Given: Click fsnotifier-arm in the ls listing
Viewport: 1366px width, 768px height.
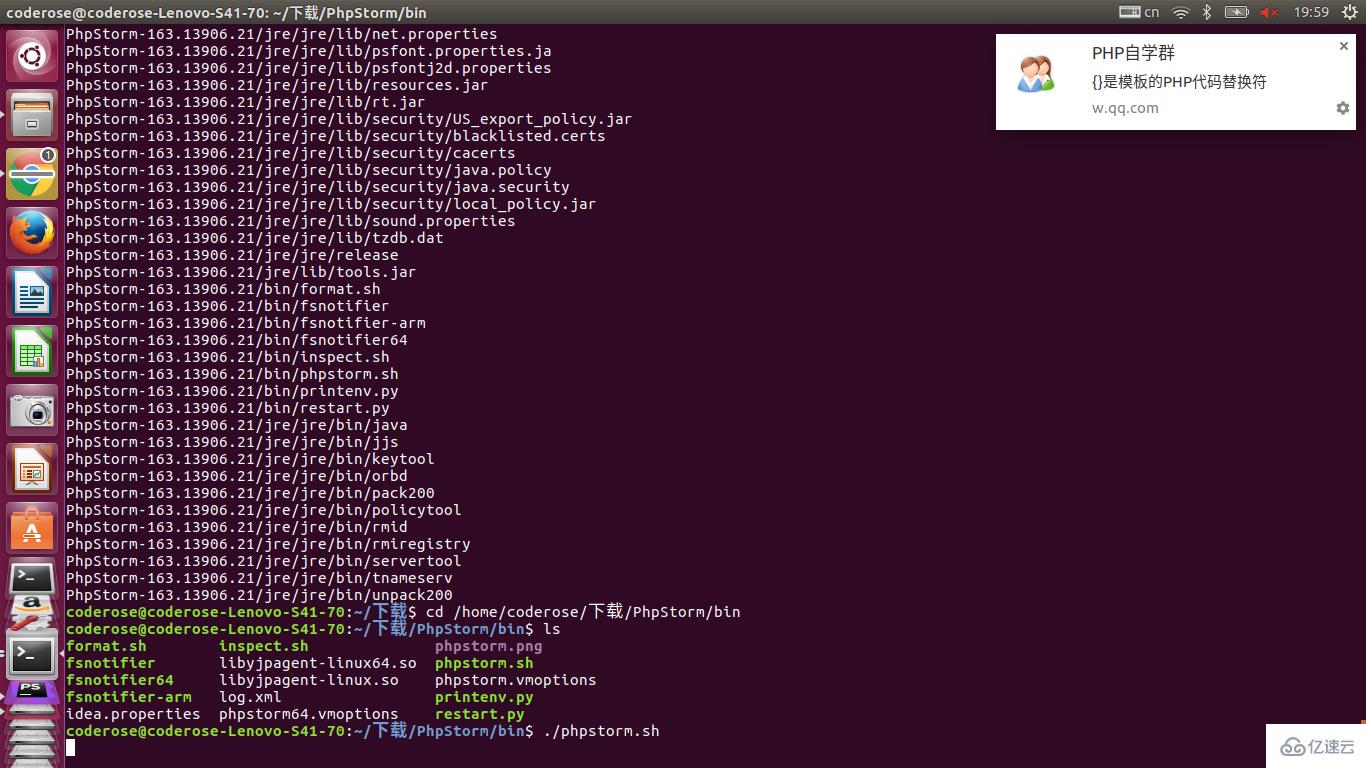Looking at the screenshot, I should click(x=129, y=697).
